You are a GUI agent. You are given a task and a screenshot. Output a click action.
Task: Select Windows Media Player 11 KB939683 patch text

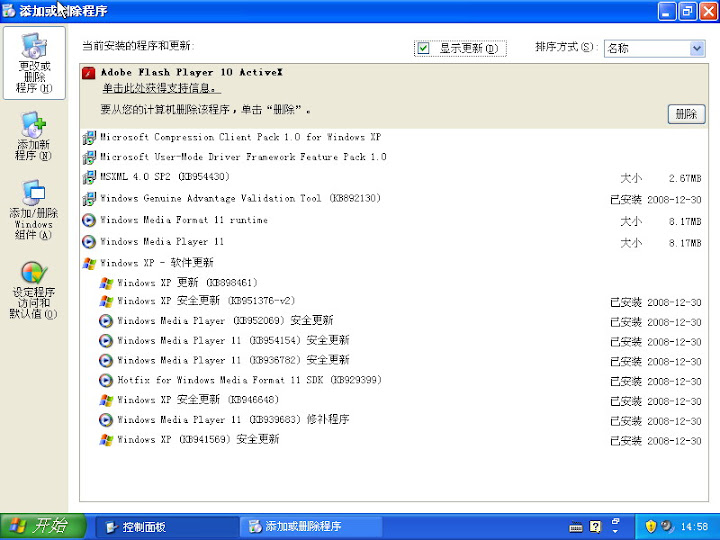tap(233, 420)
